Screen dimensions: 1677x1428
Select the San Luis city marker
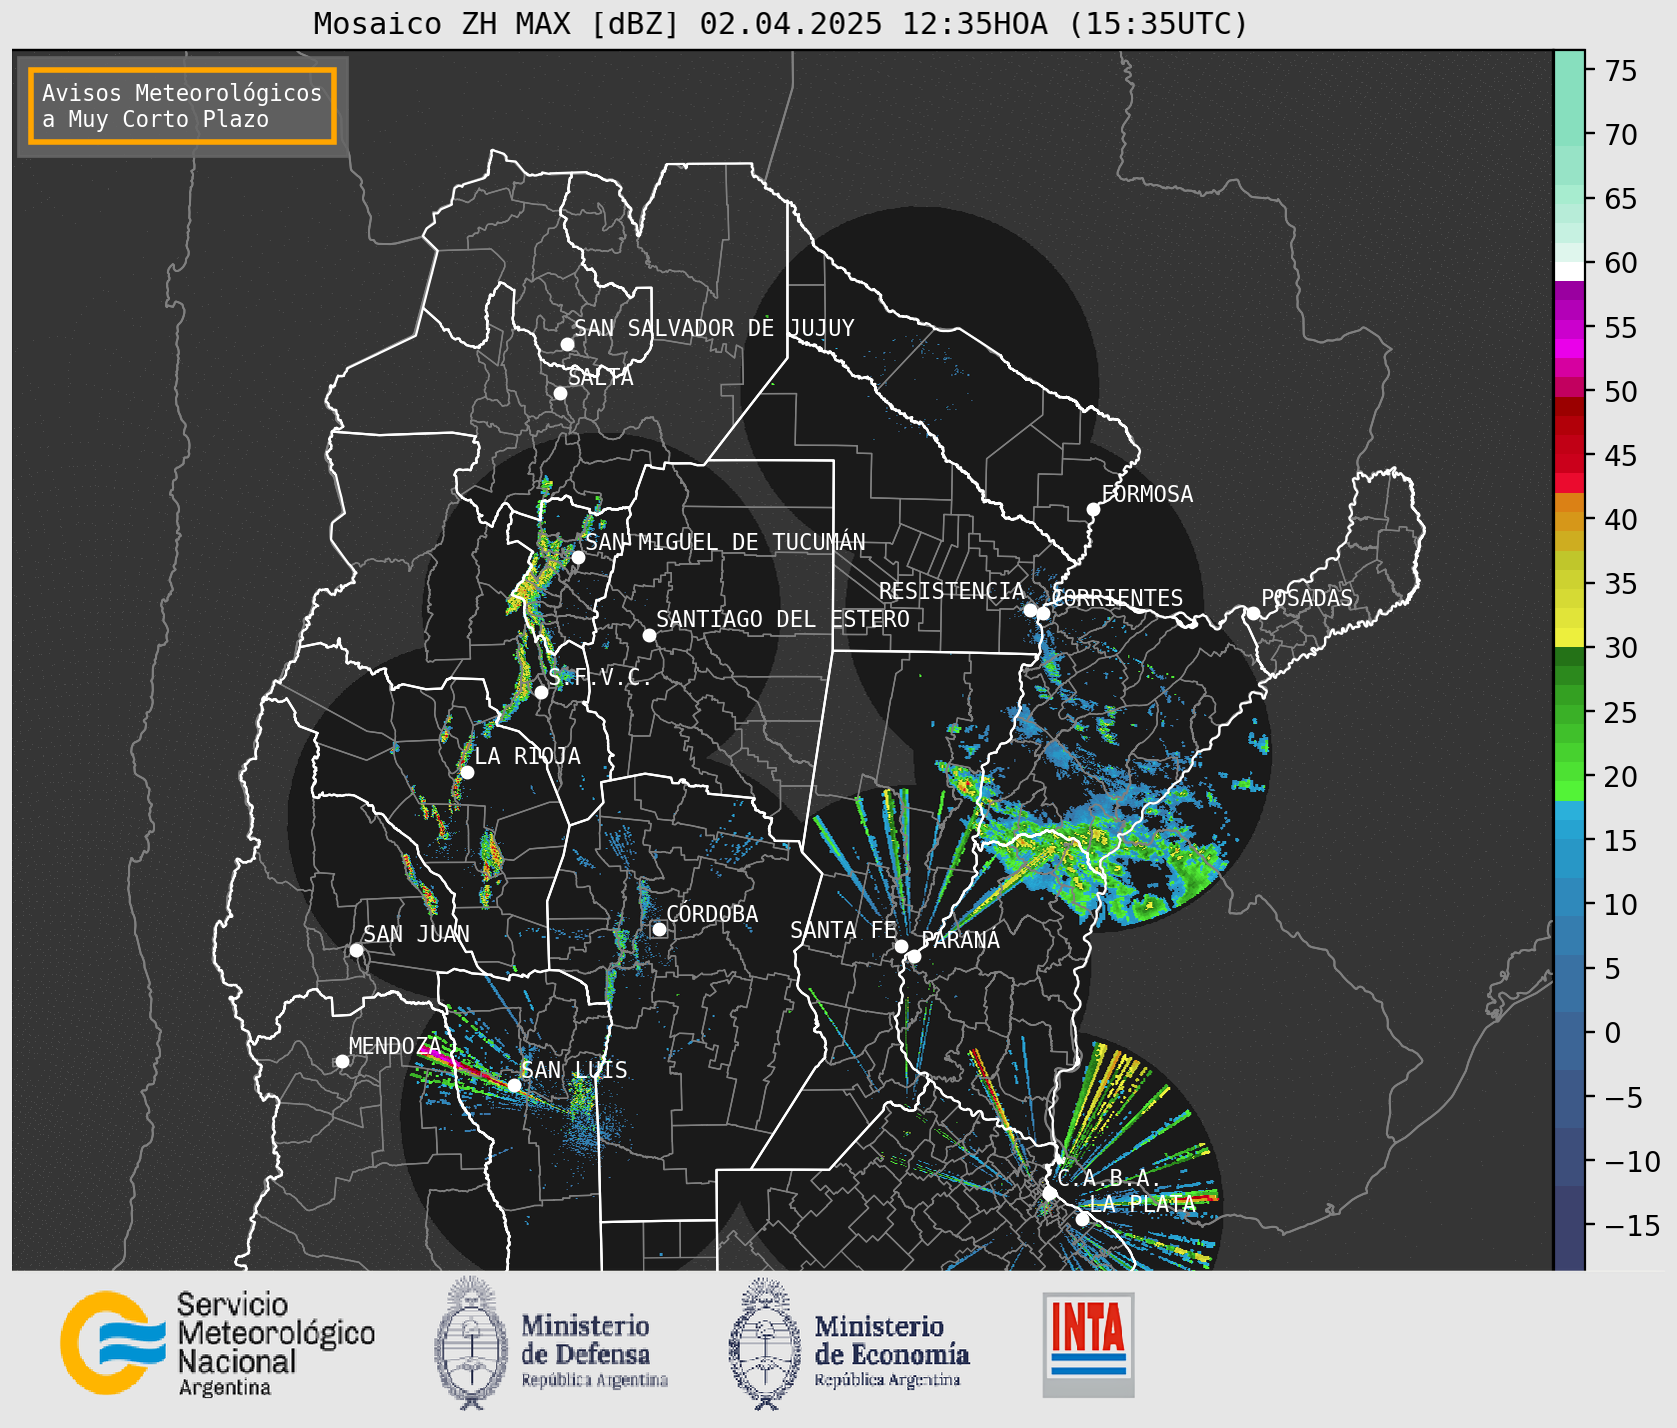[514, 1085]
